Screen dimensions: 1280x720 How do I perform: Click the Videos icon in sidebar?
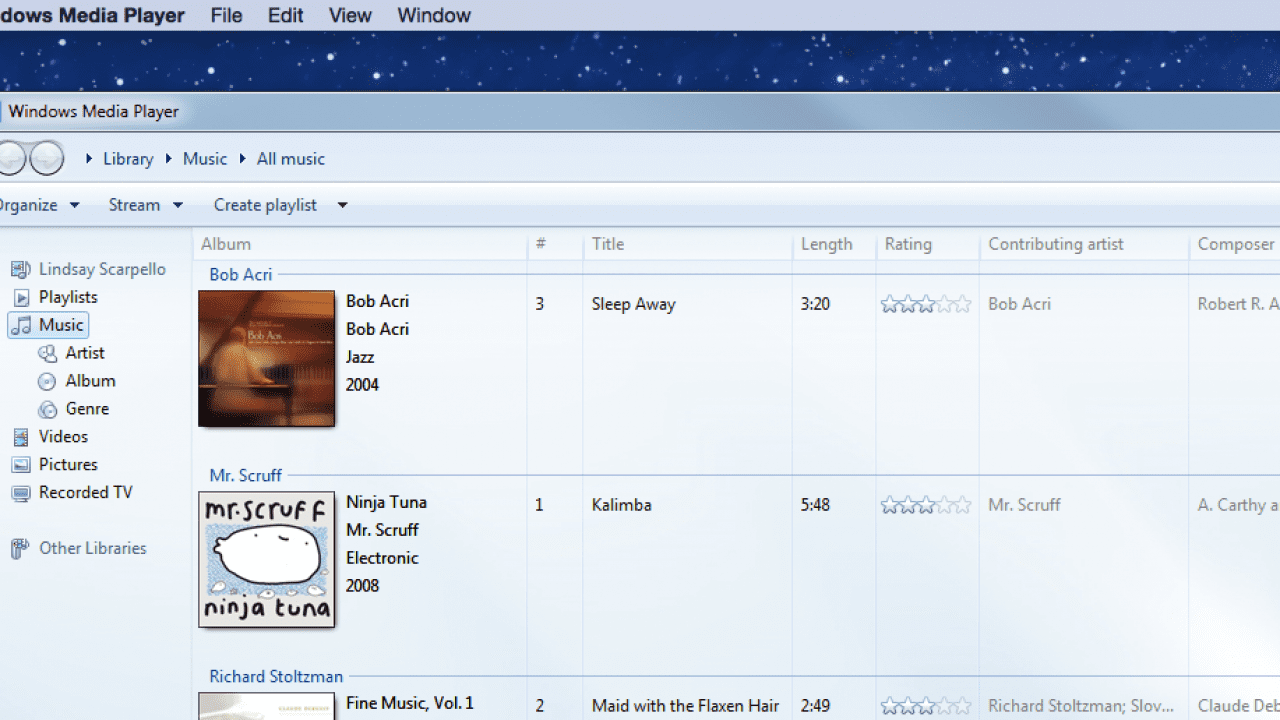pos(20,437)
